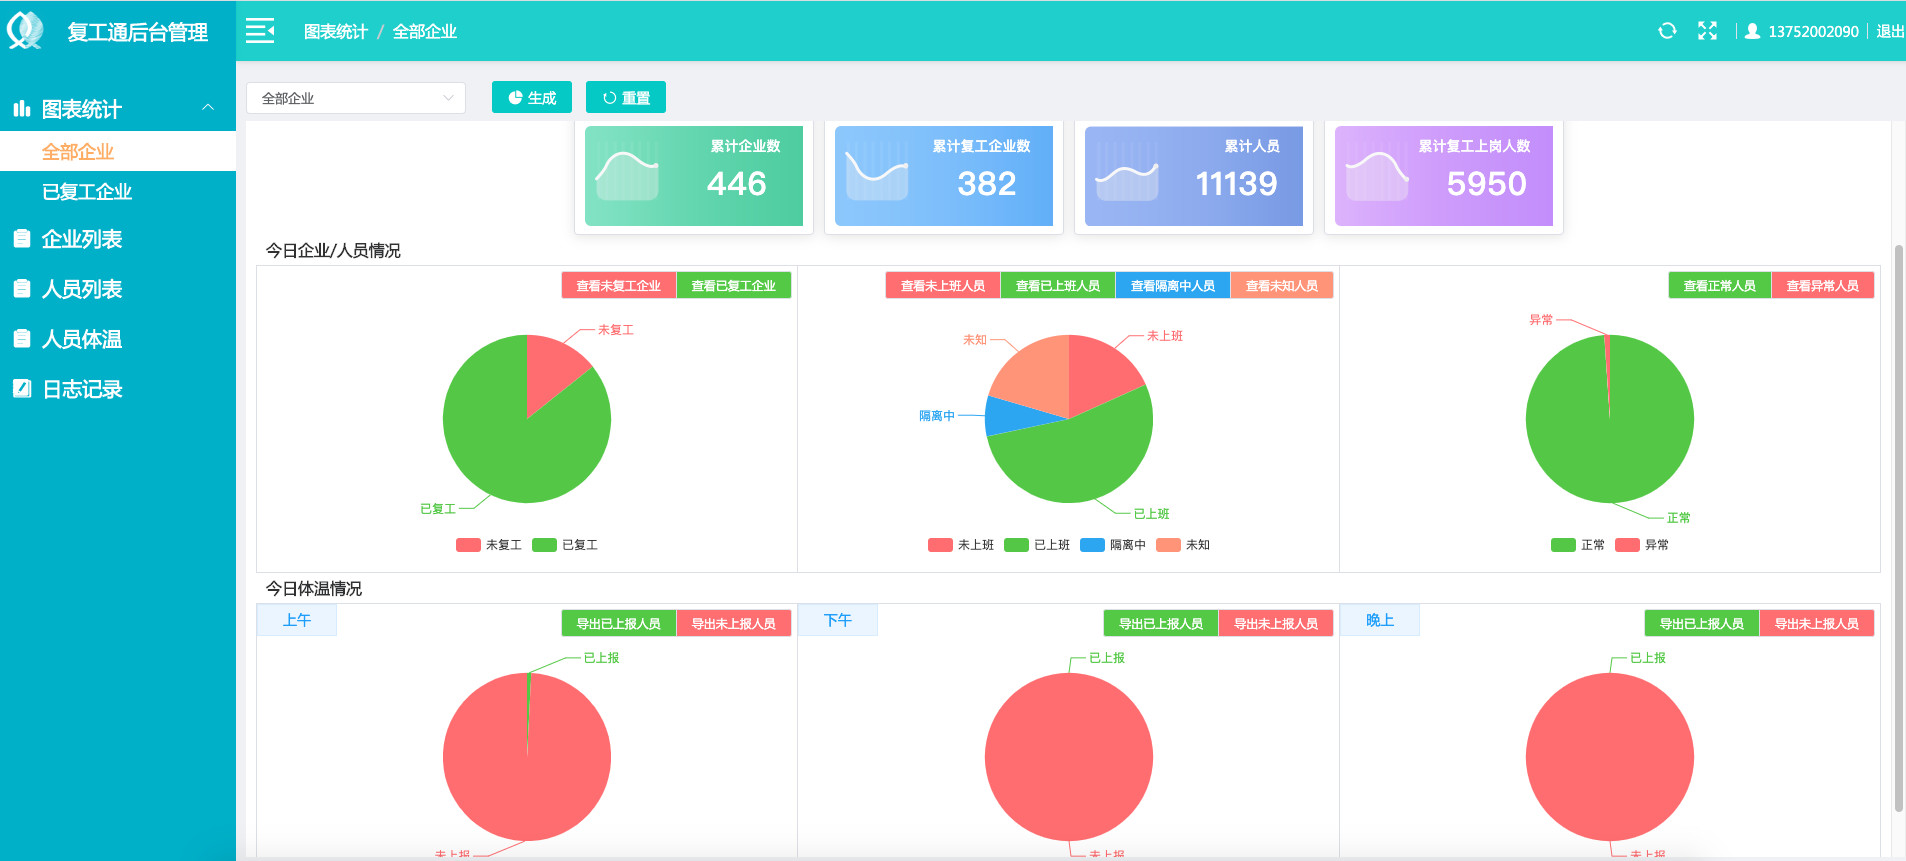The image size is (1906, 861).
Task: Click 导出未上报人员 under 晚上
Action: [x=1817, y=623]
